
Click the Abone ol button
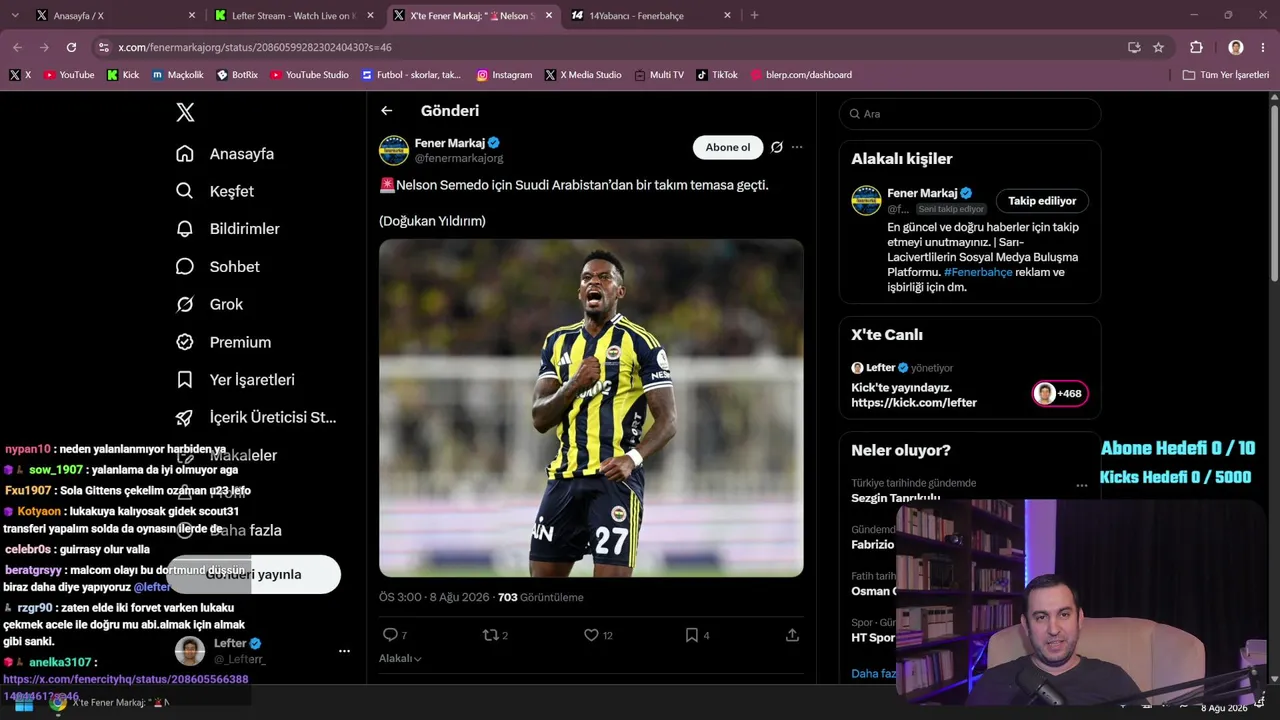pos(728,147)
